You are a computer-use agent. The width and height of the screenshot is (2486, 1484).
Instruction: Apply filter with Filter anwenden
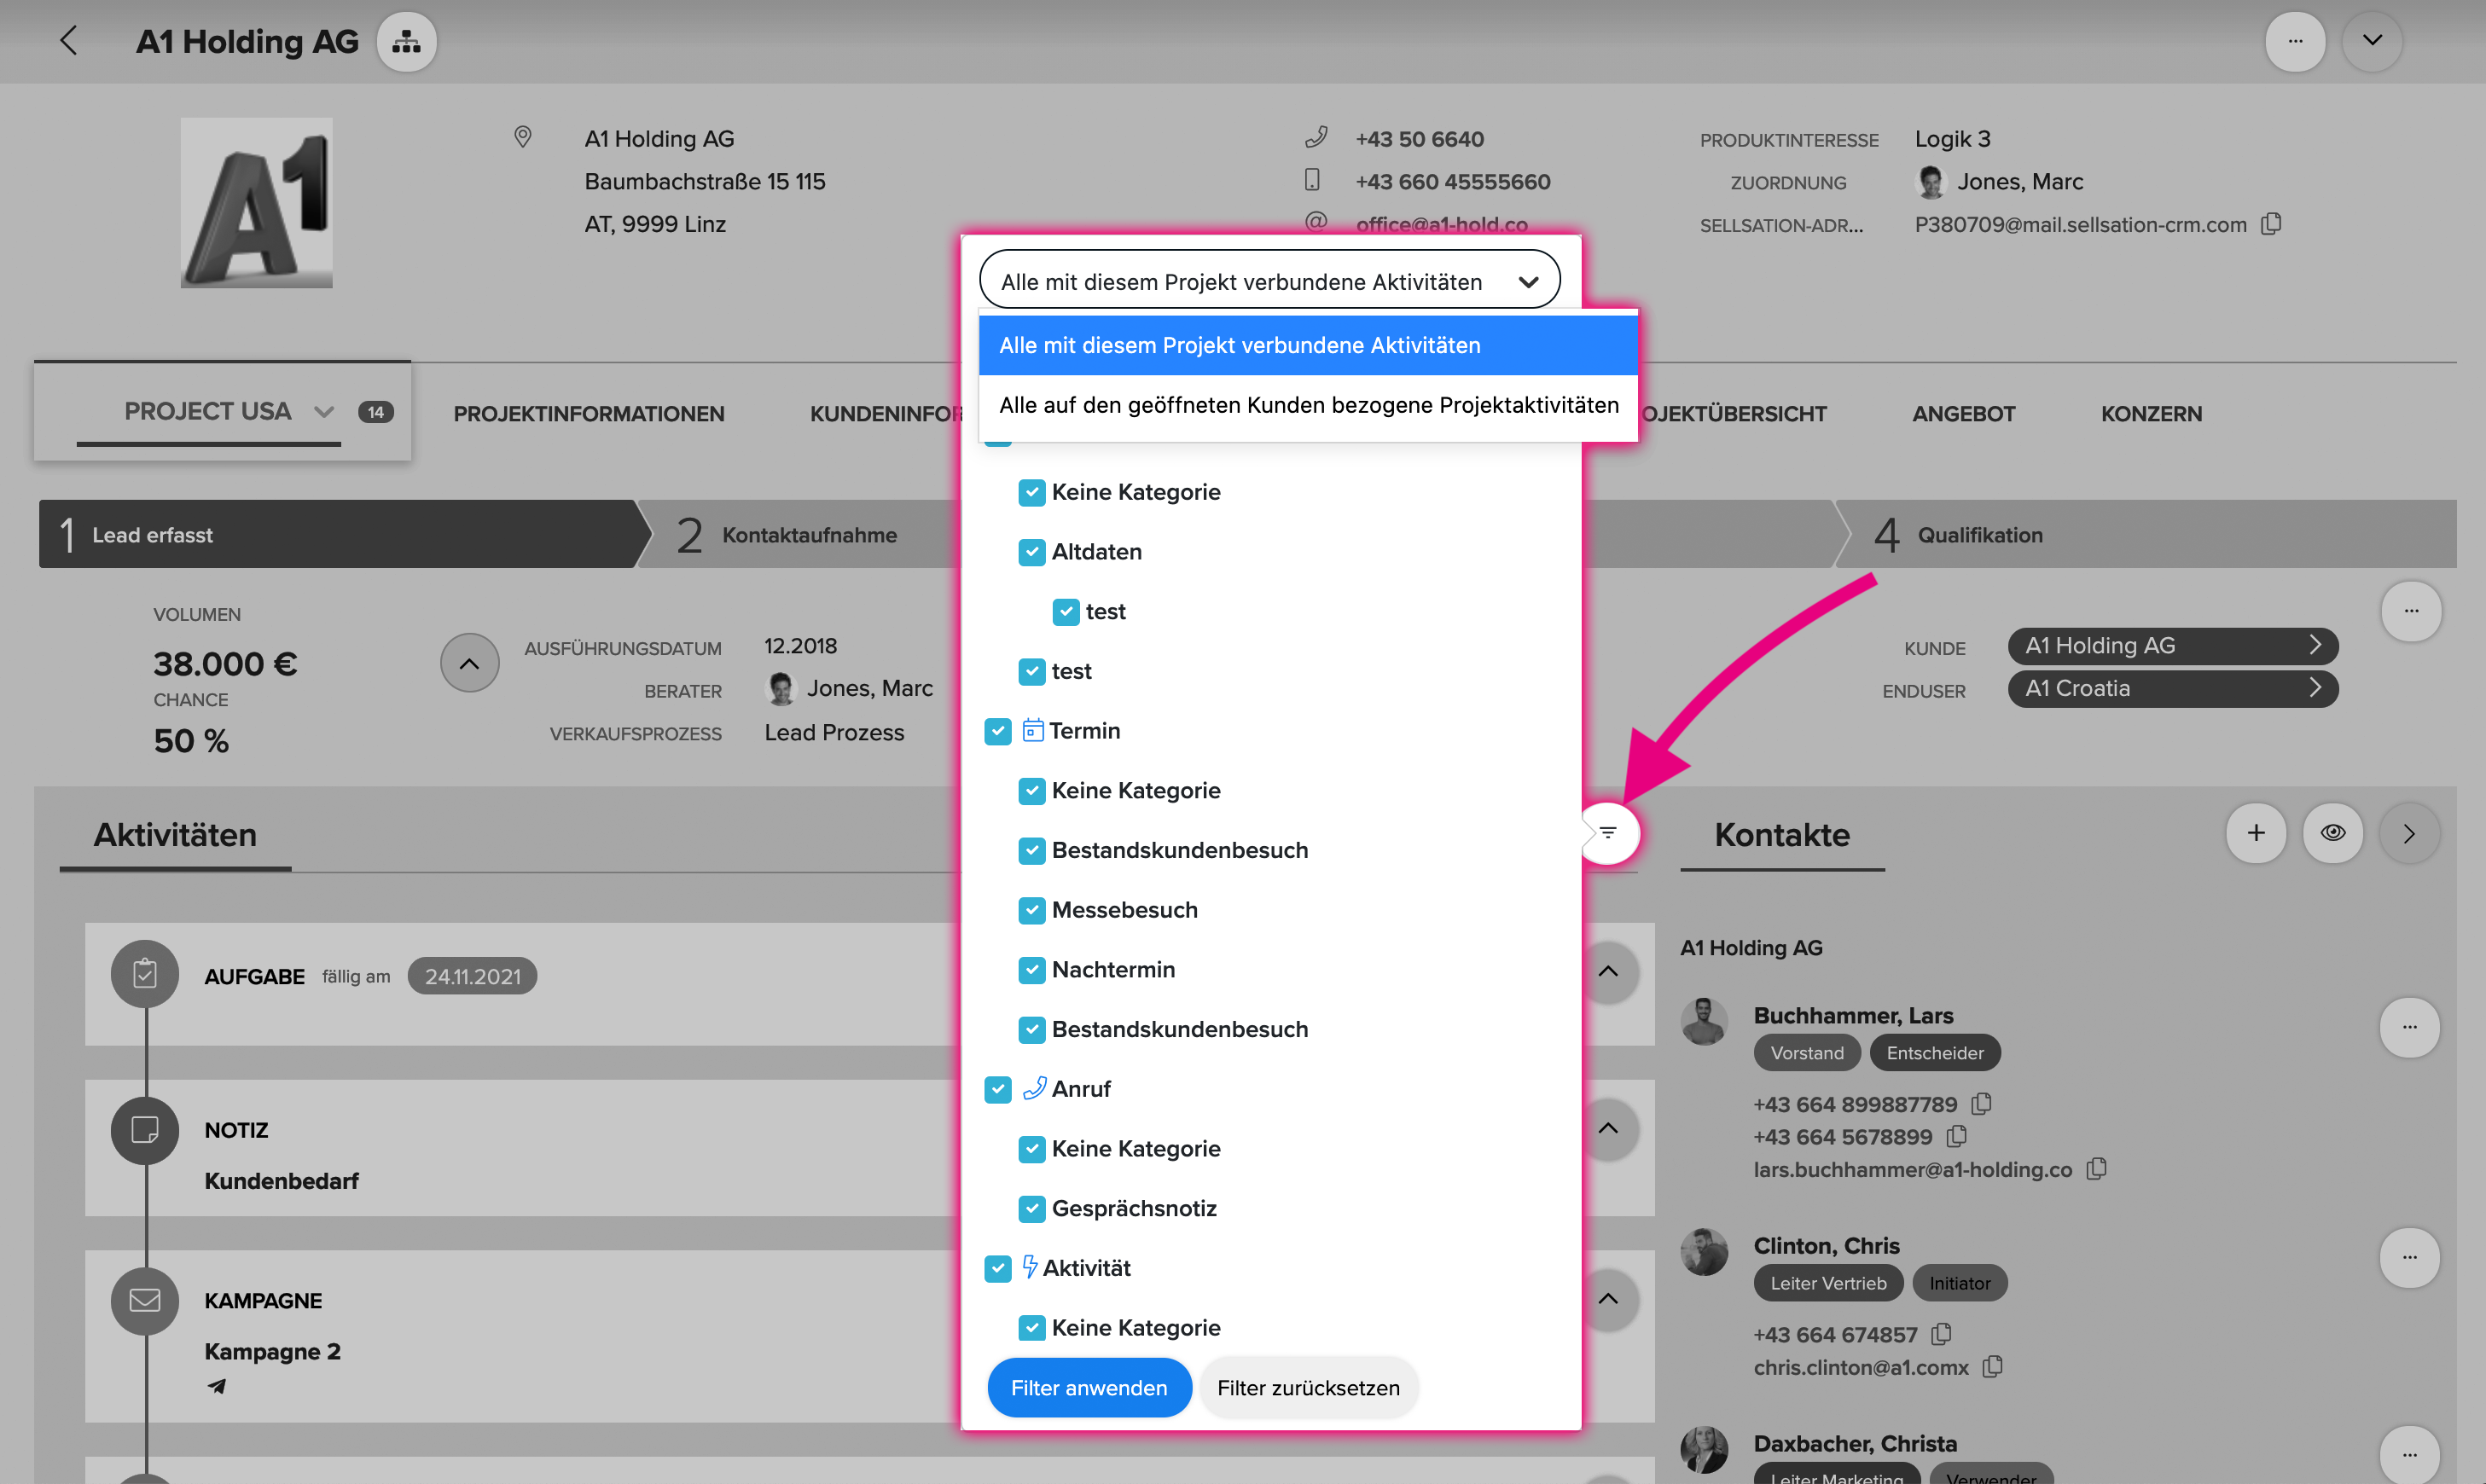pyautogui.click(x=1089, y=1388)
